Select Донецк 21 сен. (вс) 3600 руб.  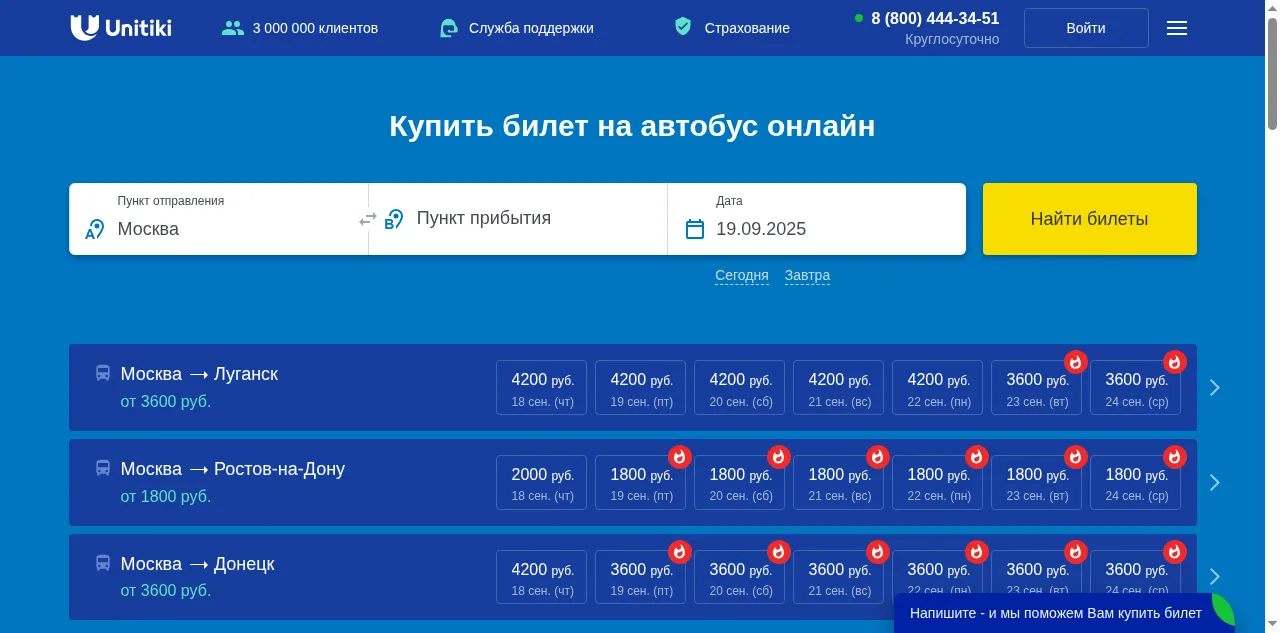point(839,577)
